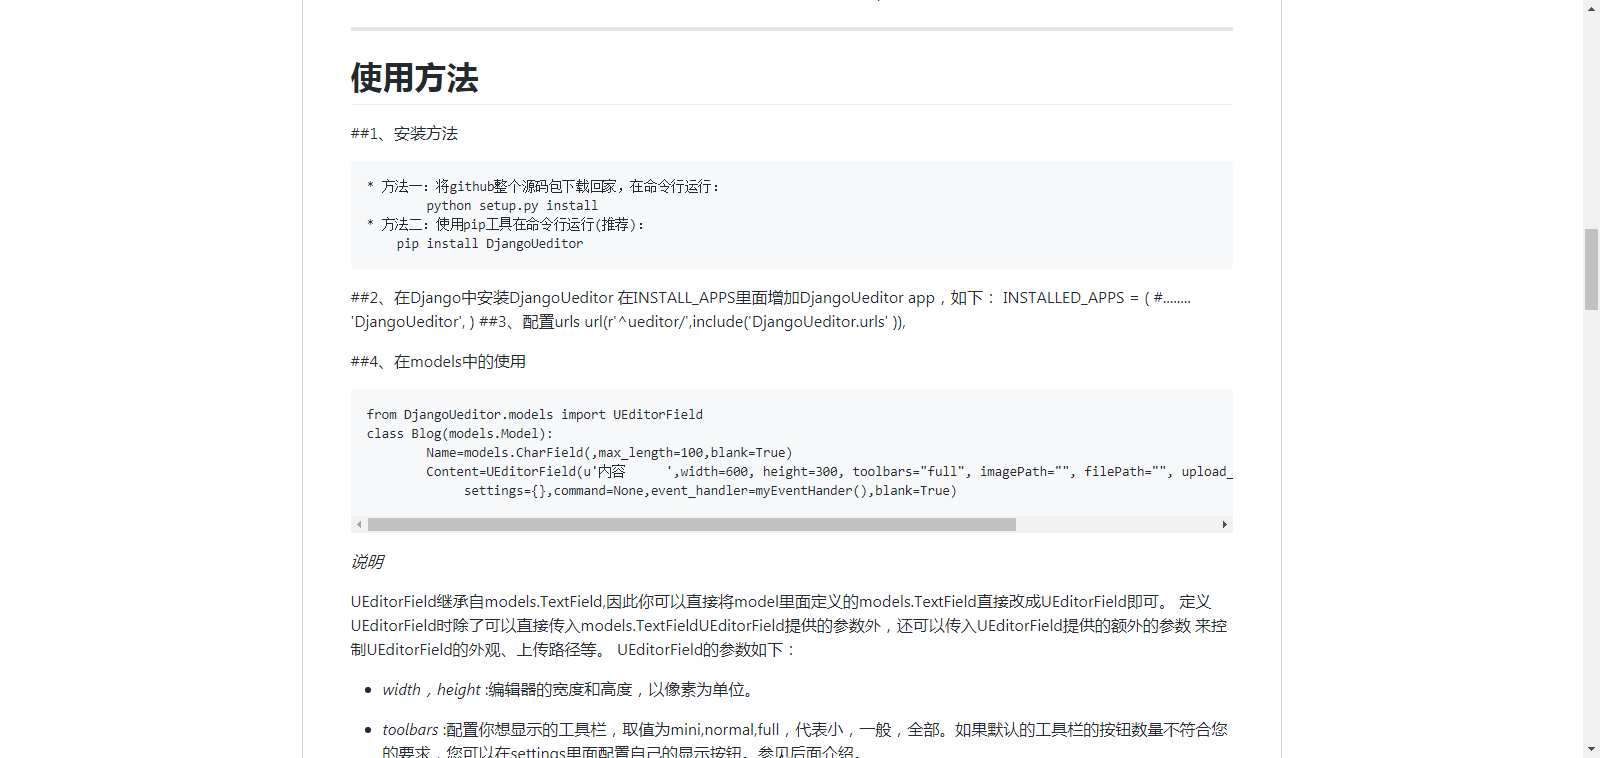
Task: Click the line class Blog(models.Model):
Action: (x=460, y=433)
